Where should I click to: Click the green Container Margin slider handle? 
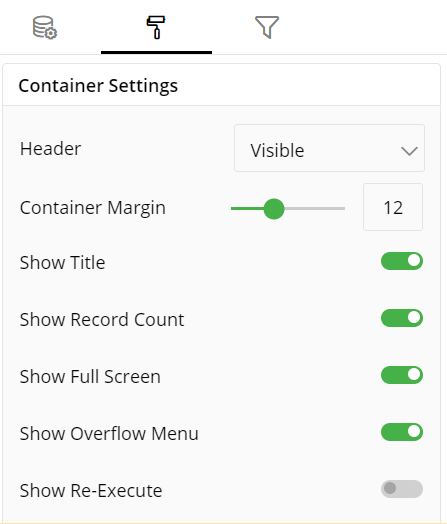(274, 209)
